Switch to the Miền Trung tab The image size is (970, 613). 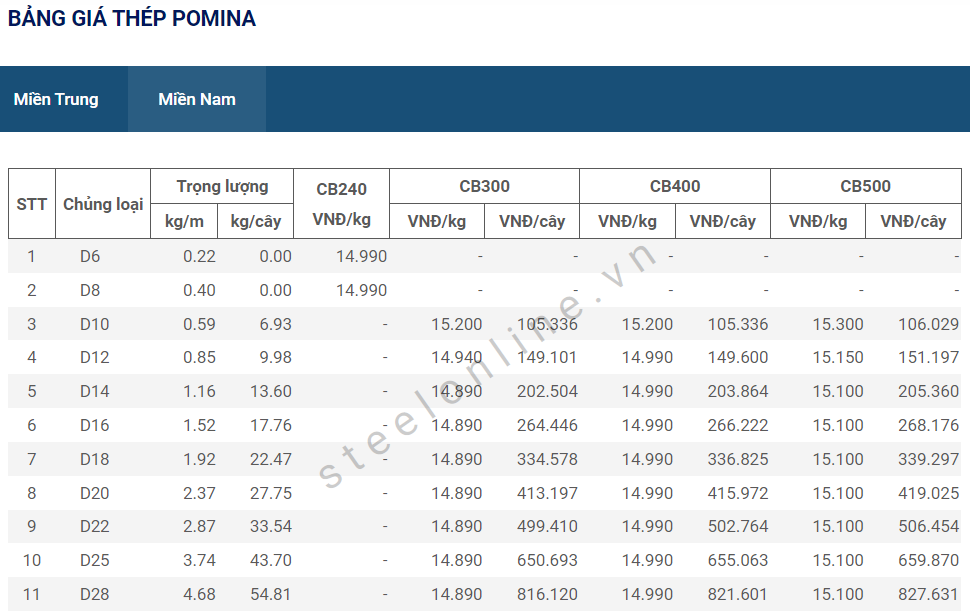tap(56, 99)
